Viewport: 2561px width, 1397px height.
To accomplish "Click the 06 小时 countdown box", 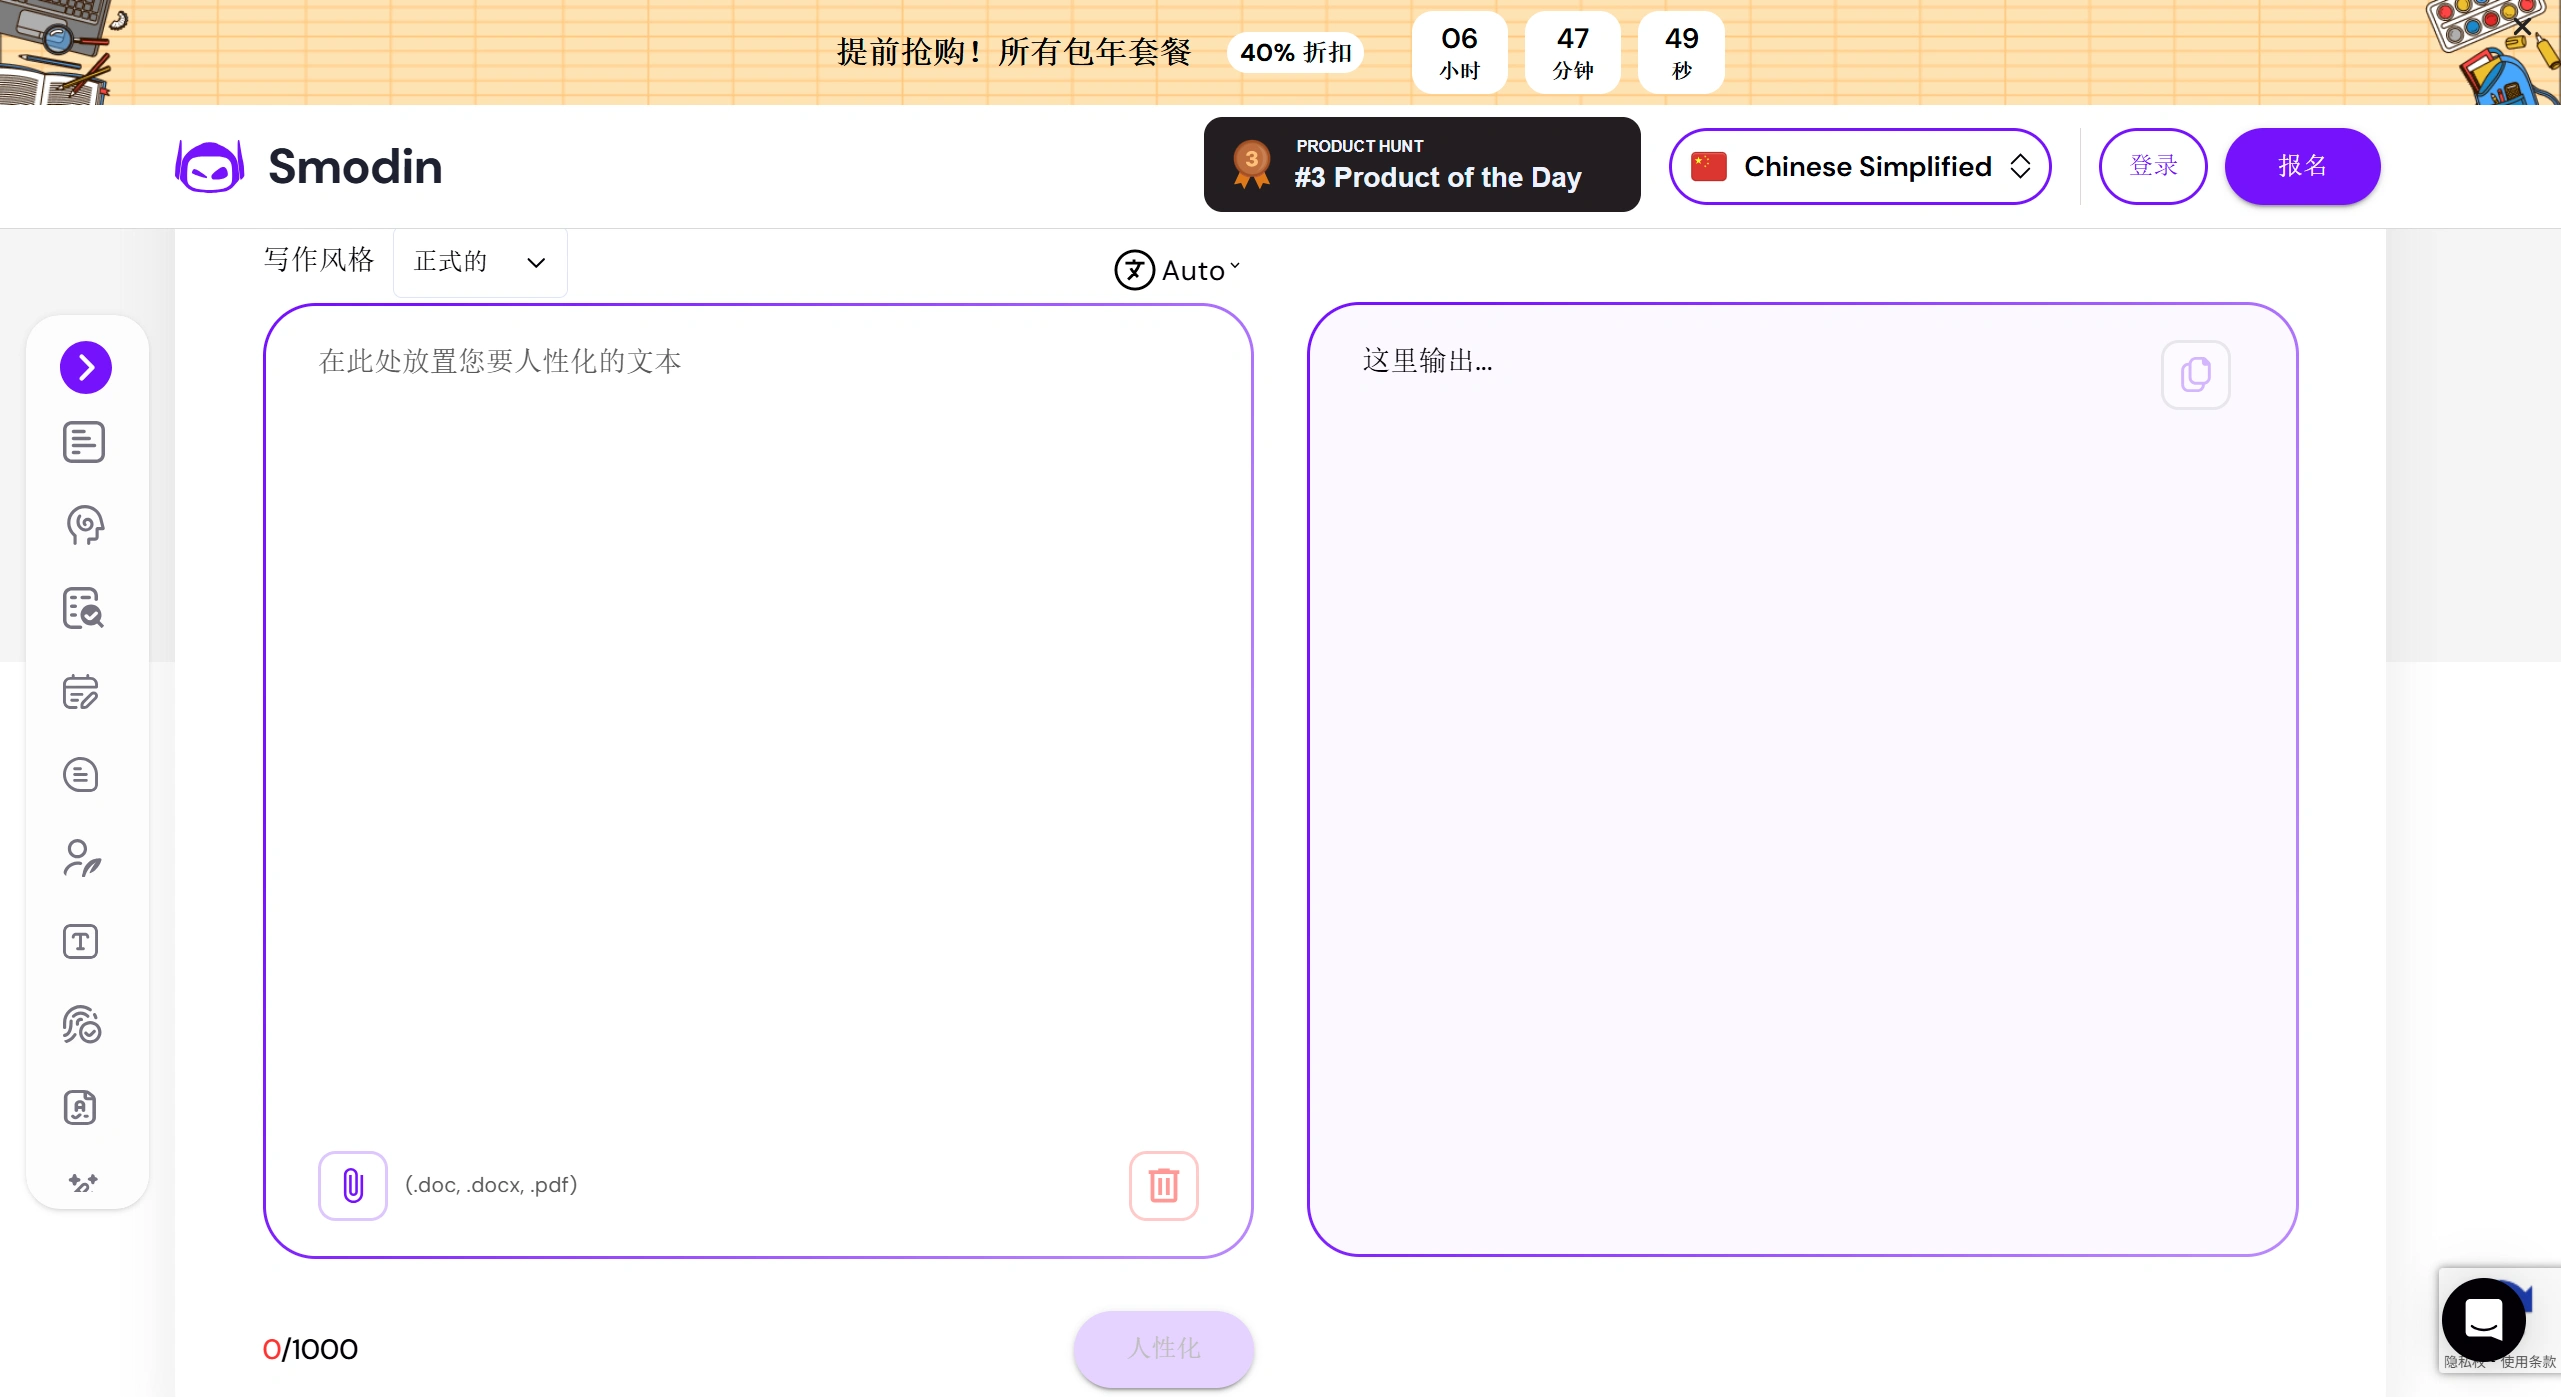I will click(1459, 53).
